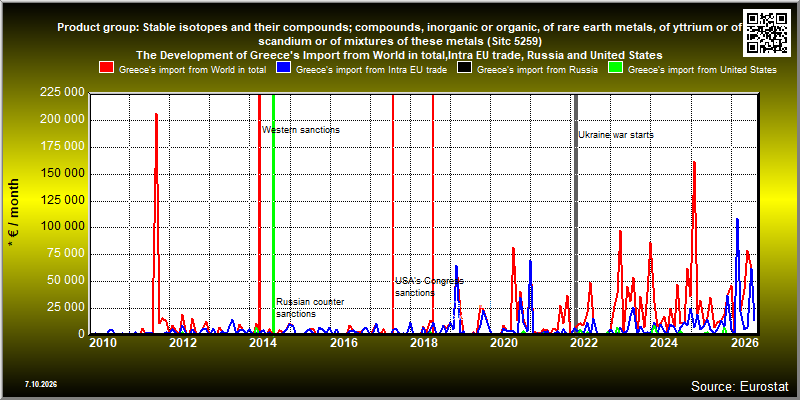The width and height of the screenshot is (800, 400).
Task: Click the x-axis year label 2014
Action: pyautogui.click(x=263, y=344)
